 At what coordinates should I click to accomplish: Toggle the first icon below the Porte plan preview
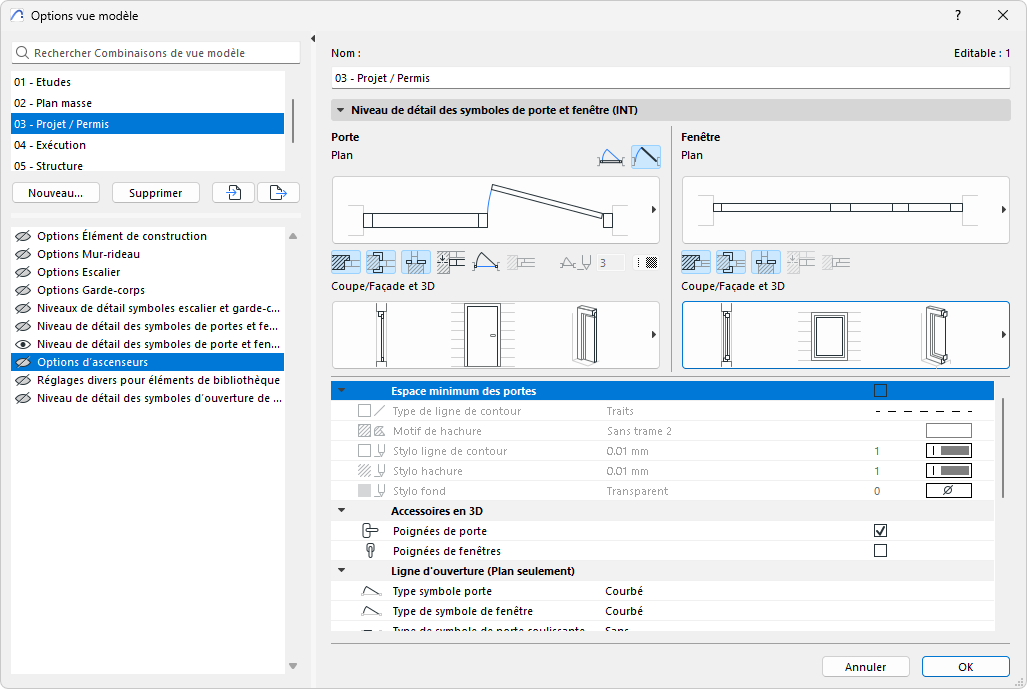click(x=345, y=262)
